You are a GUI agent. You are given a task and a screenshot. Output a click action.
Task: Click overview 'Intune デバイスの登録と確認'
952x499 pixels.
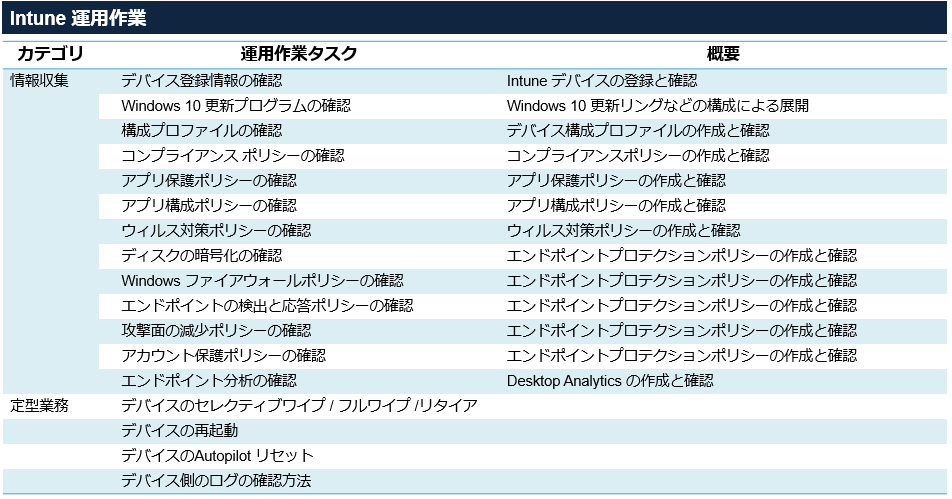click(602, 81)
